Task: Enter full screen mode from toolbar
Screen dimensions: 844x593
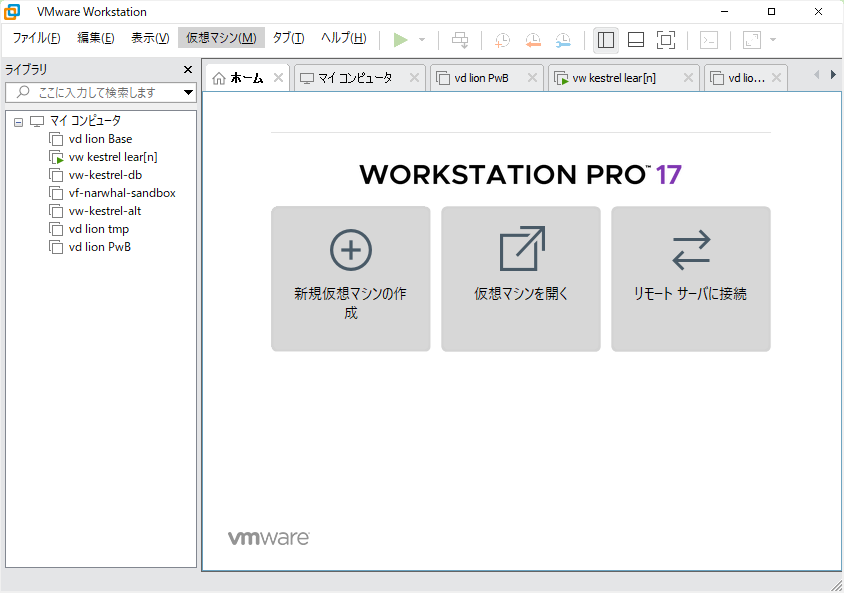Action: point(666,40)
